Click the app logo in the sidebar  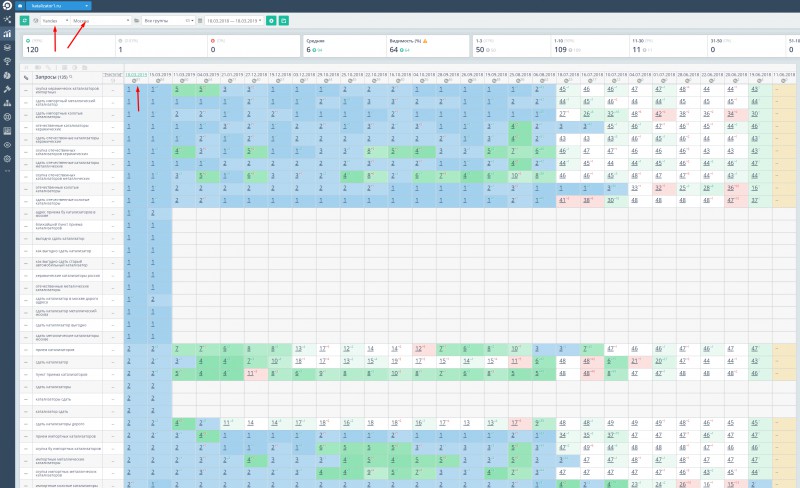(x=7, y=6)
